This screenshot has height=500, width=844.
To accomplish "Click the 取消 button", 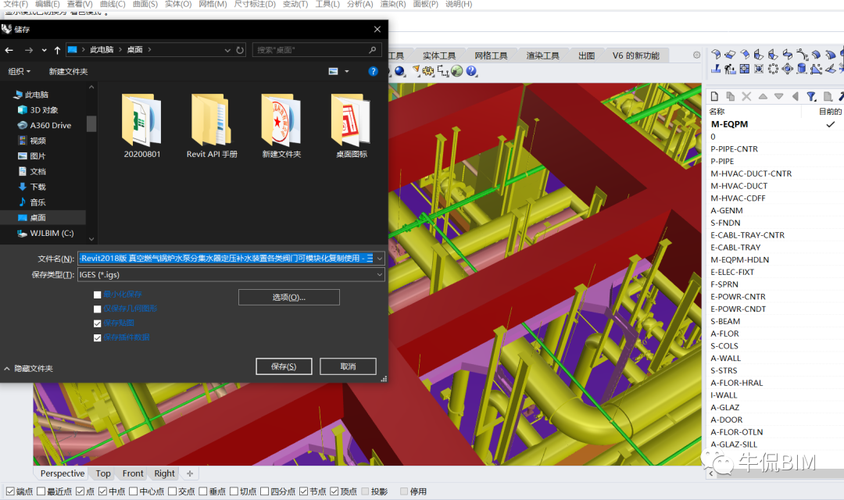I will [x=348, y=367].
